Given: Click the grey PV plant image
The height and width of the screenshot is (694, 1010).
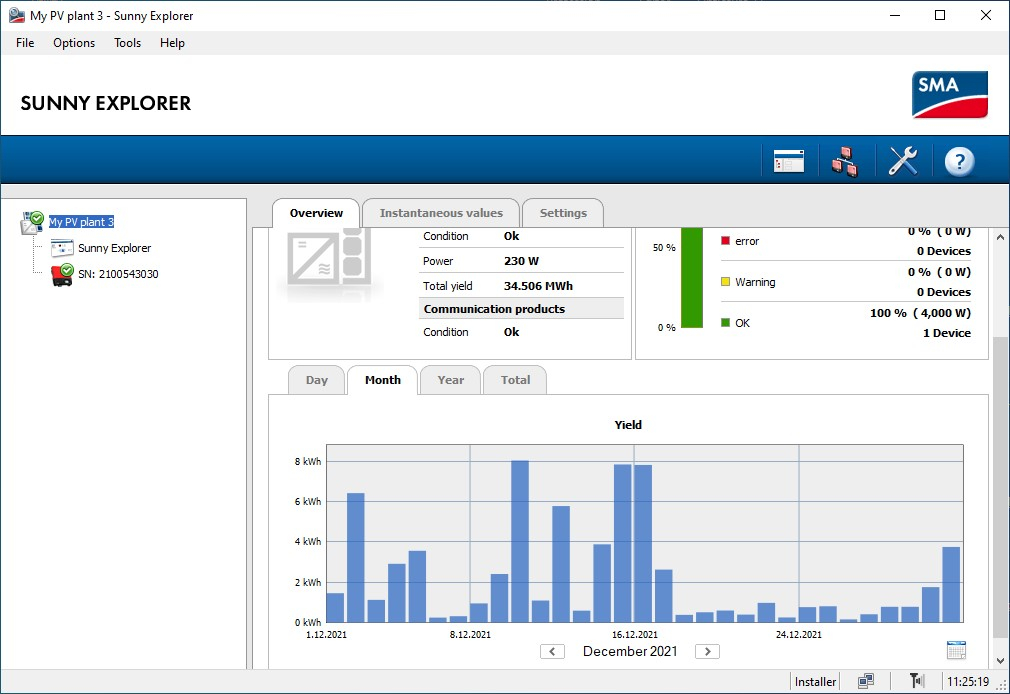Looking at the screenshot, I should [329, 259].
